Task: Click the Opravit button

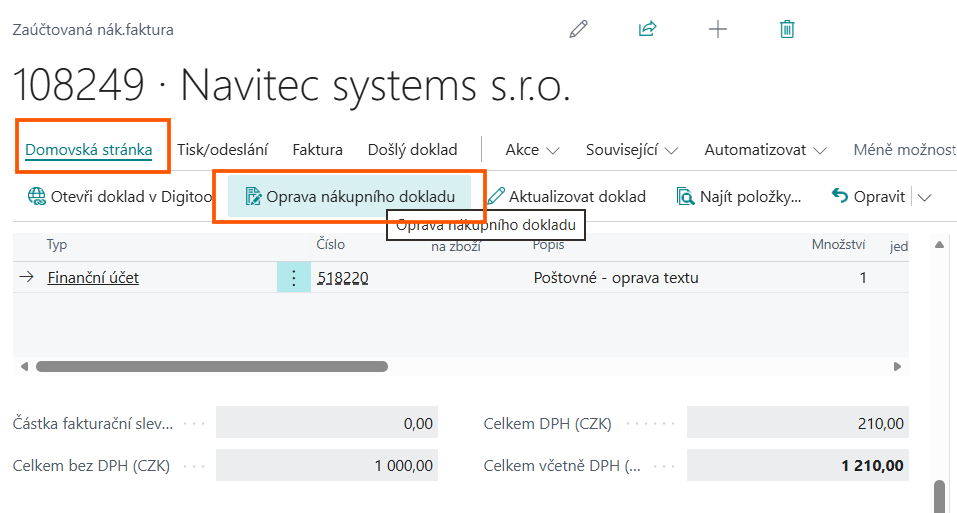Action: [868, 196]
